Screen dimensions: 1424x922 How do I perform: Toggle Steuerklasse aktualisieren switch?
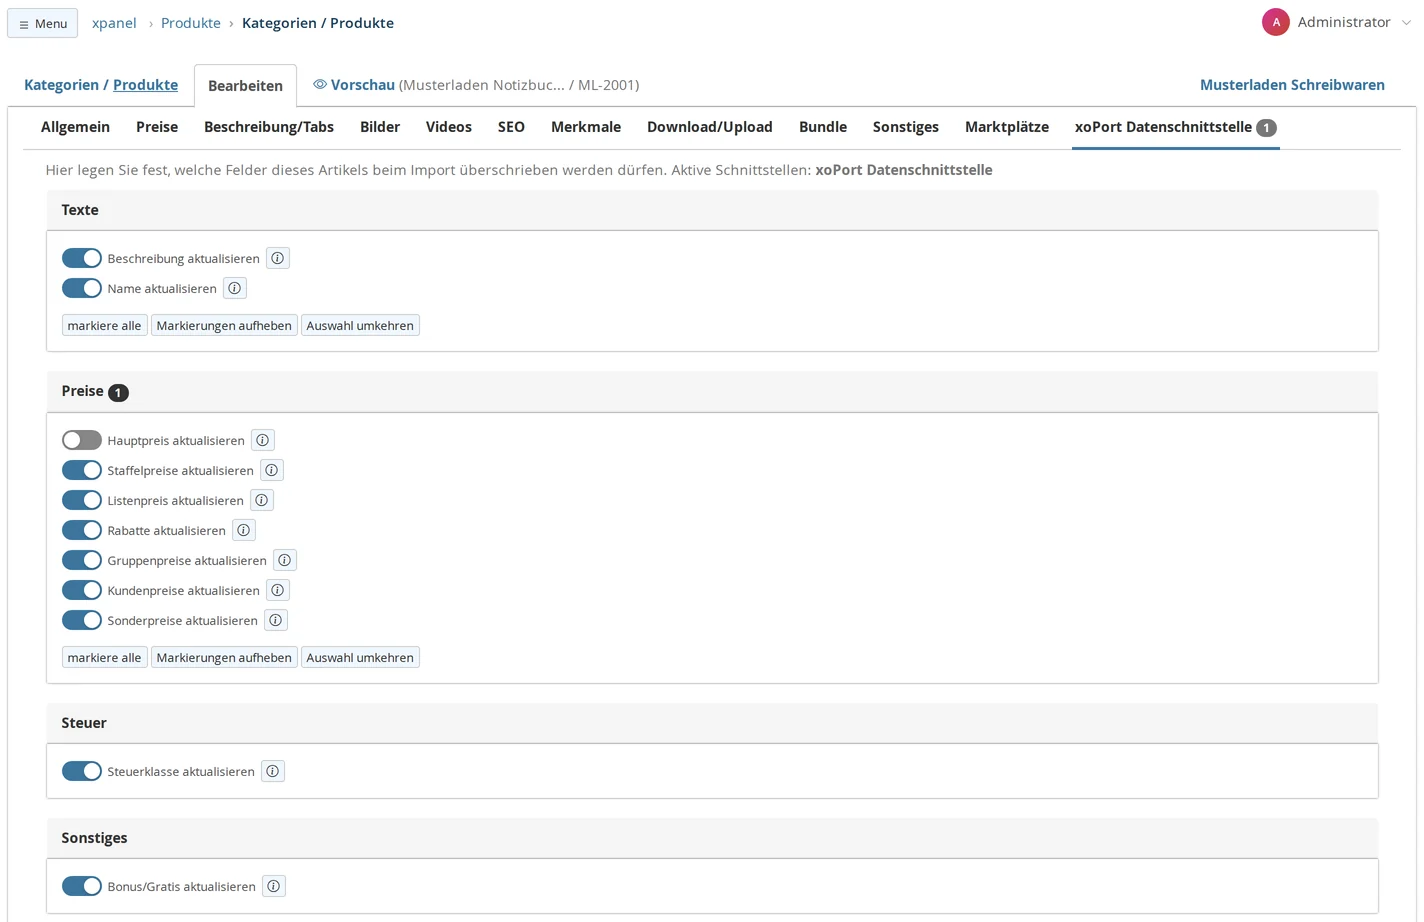coord(82,771)
